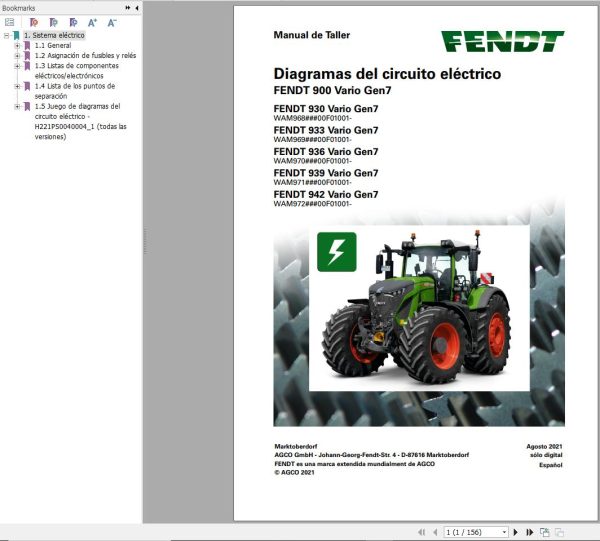Click the tractor image on the cover page
The height and width of the screenshot is (541, 600).
pos(419,308)
